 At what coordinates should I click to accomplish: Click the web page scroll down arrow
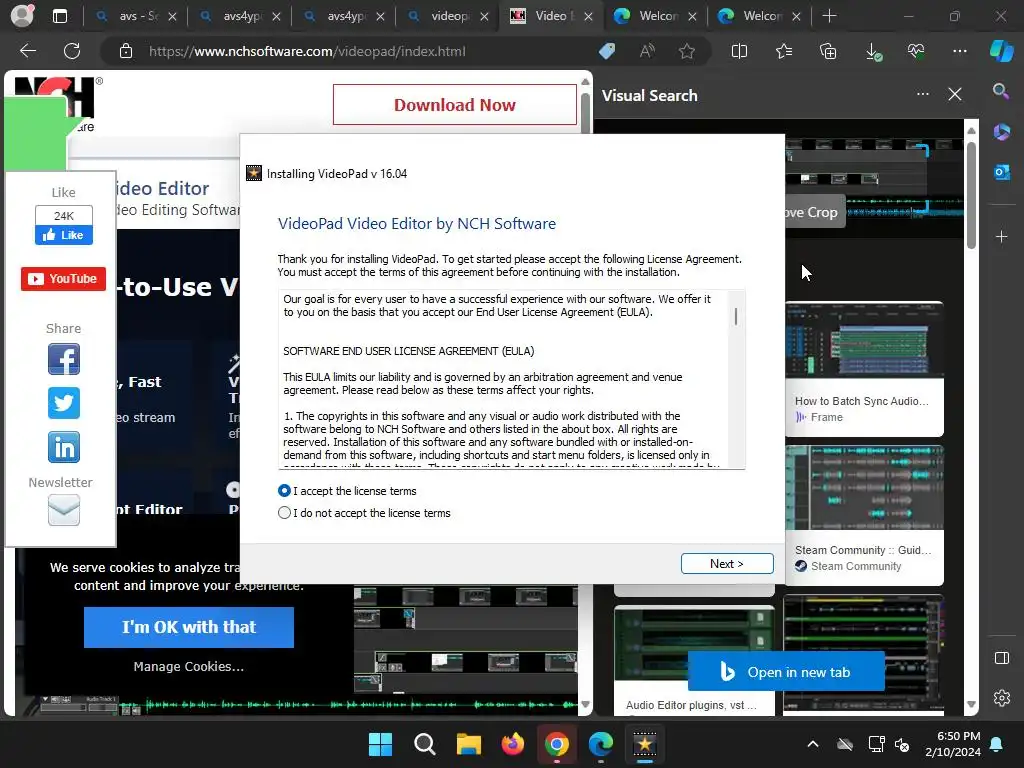(x=585, y=705)
